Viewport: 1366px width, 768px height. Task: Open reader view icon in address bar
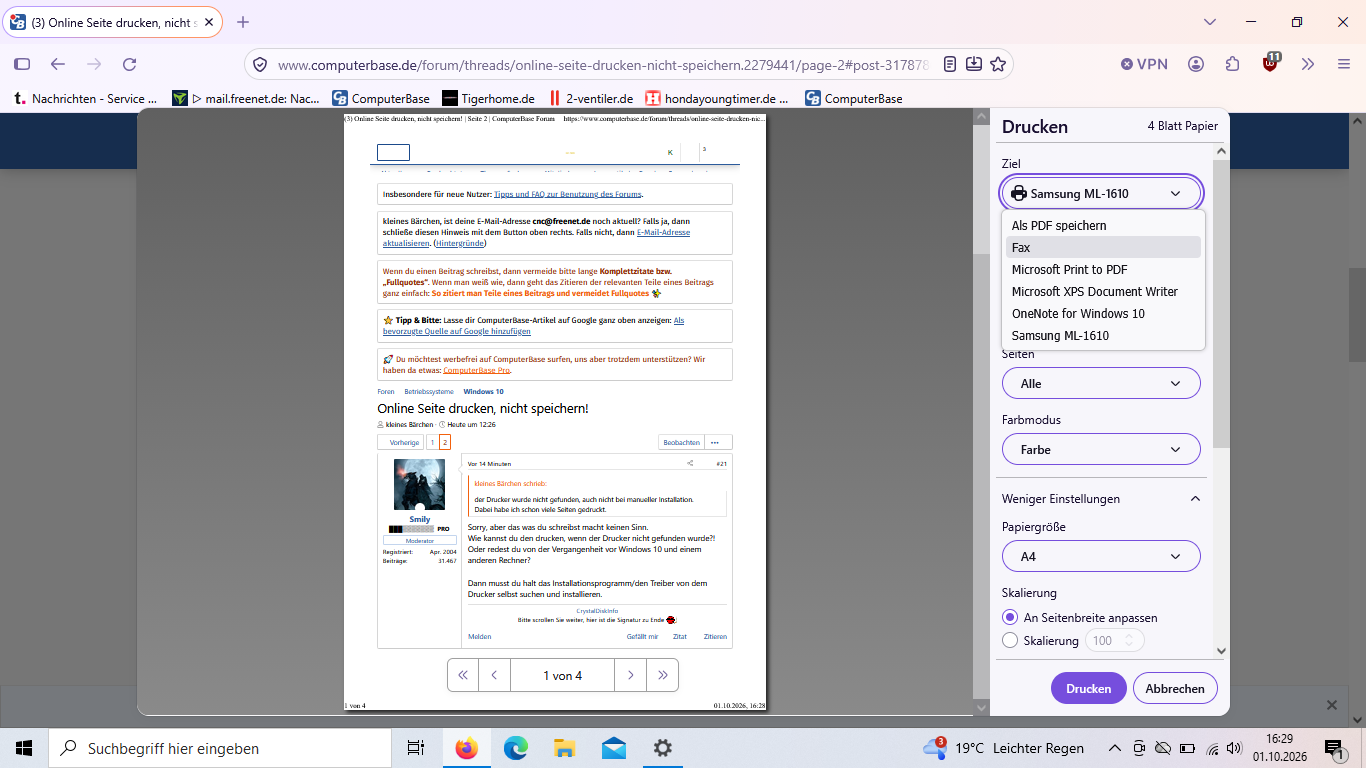951,64
